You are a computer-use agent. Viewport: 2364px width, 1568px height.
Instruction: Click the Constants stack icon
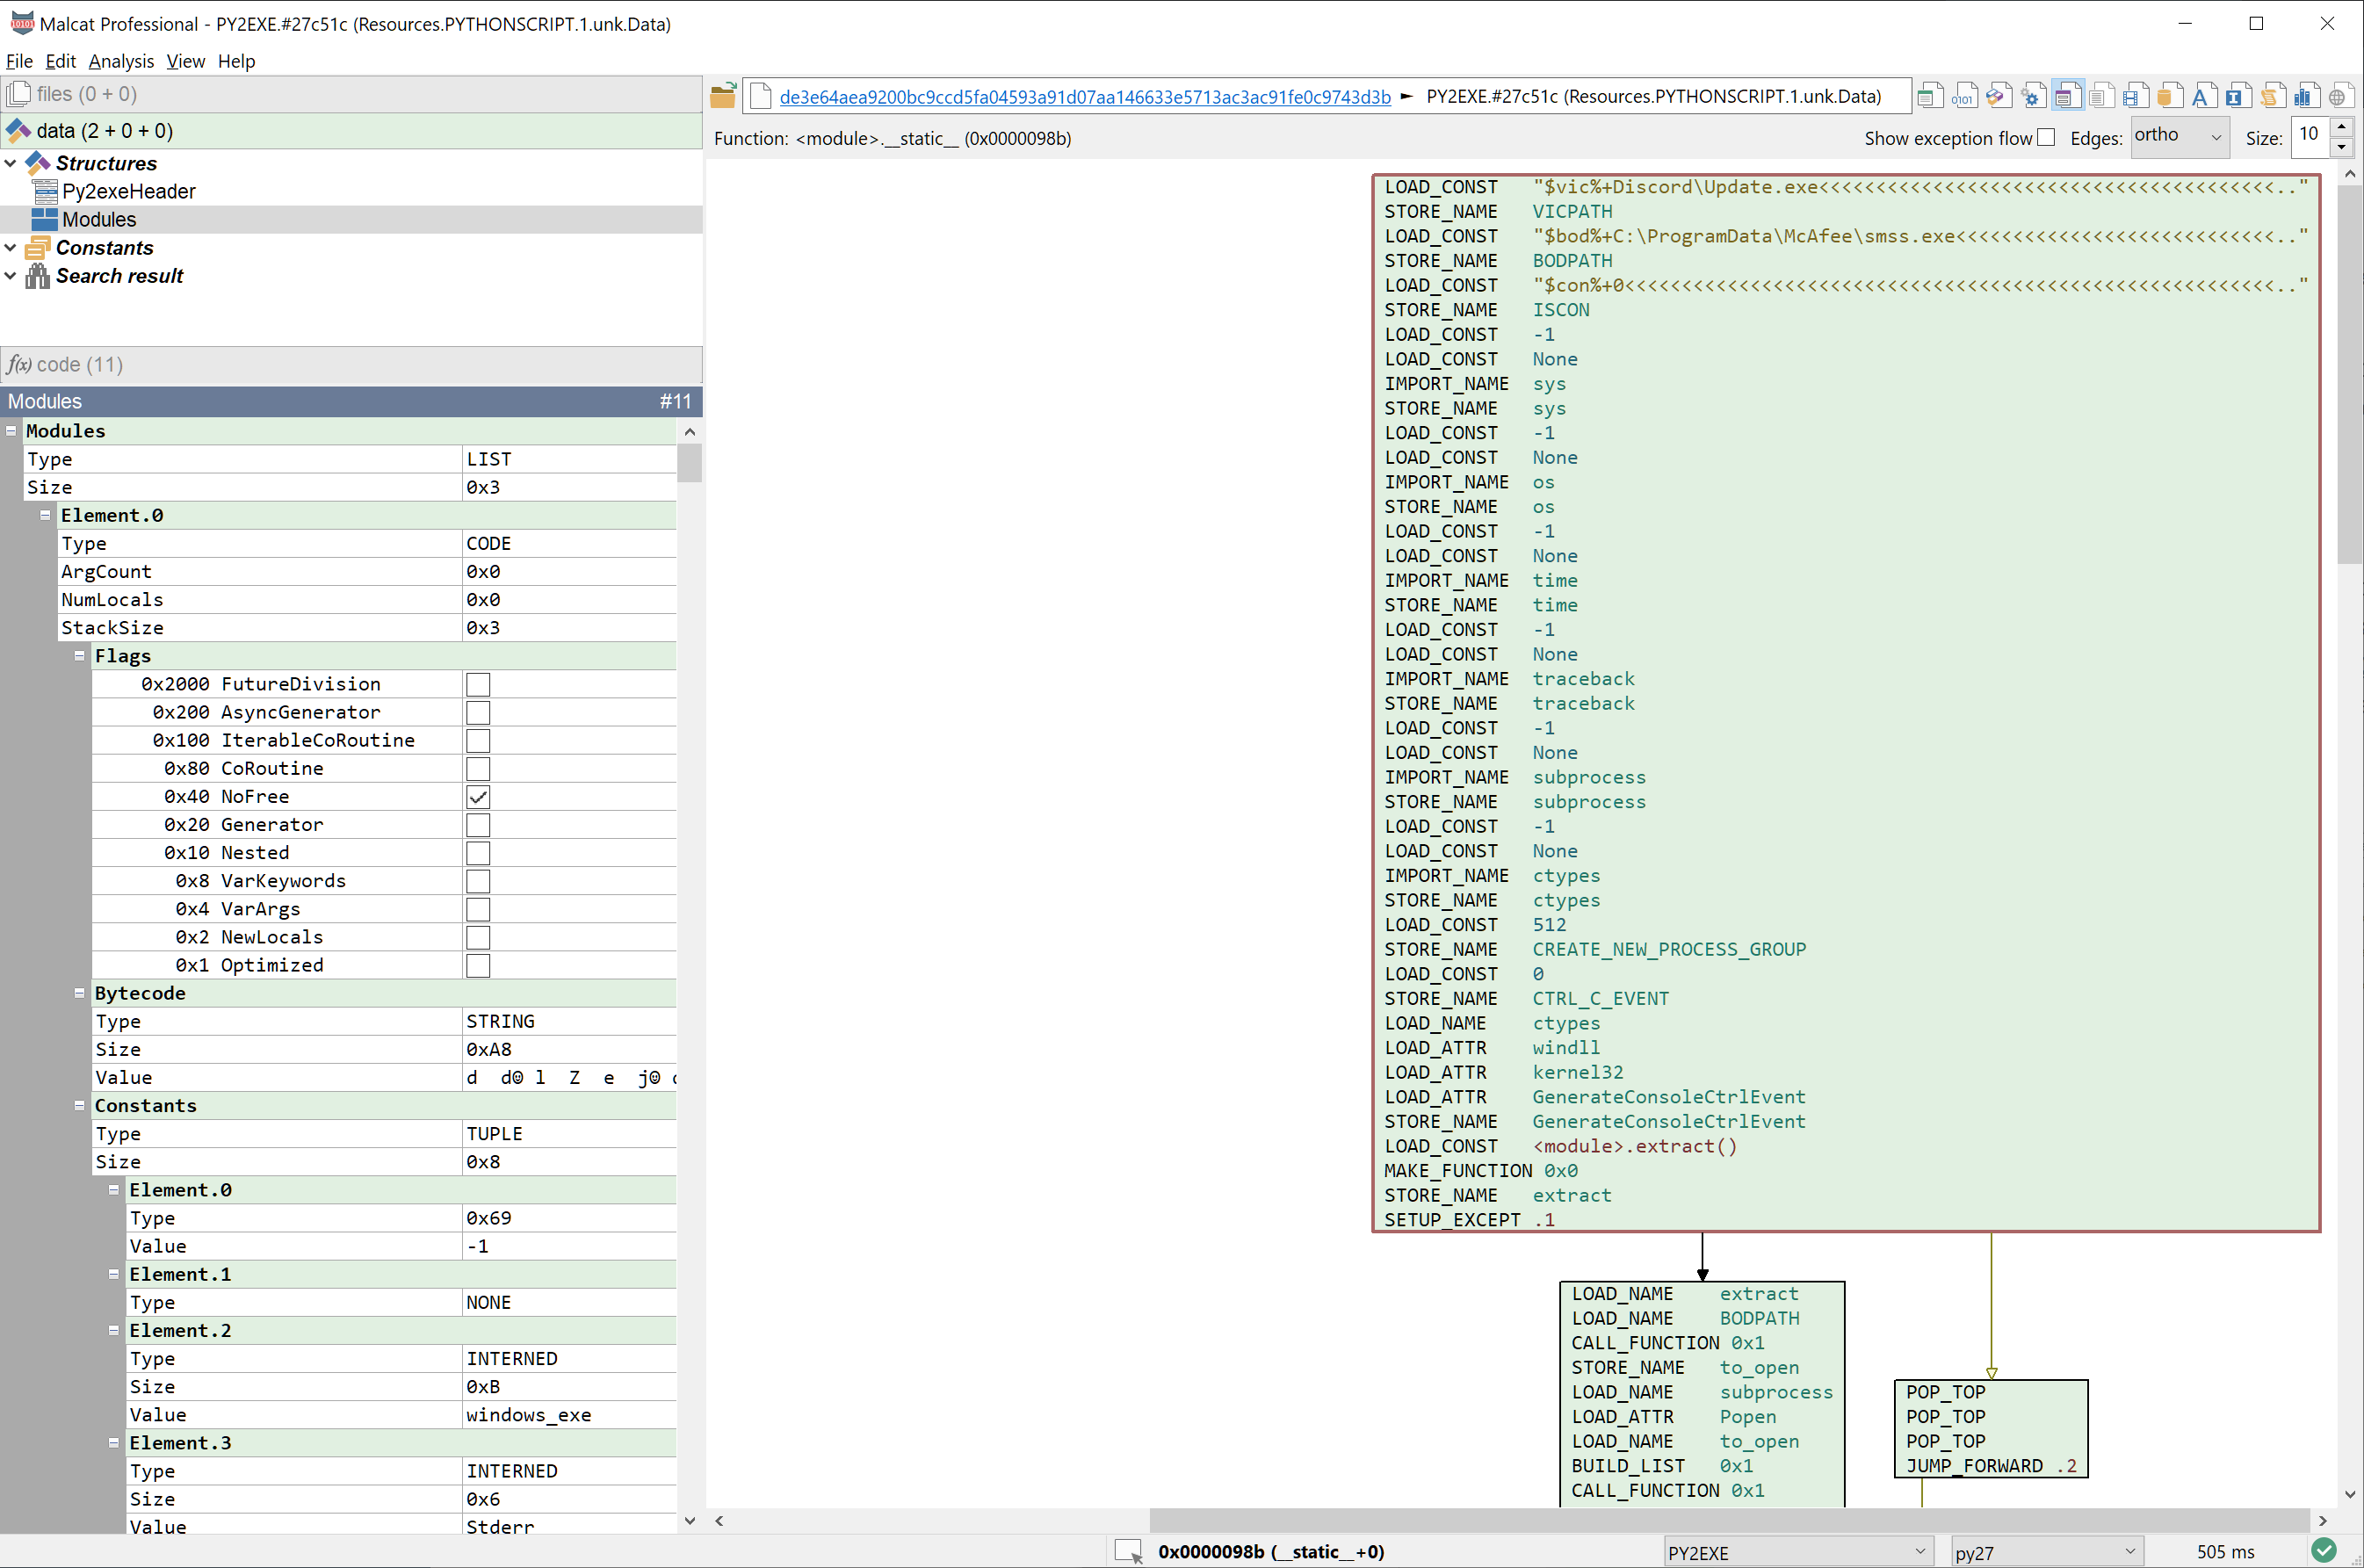pos(38,247)
